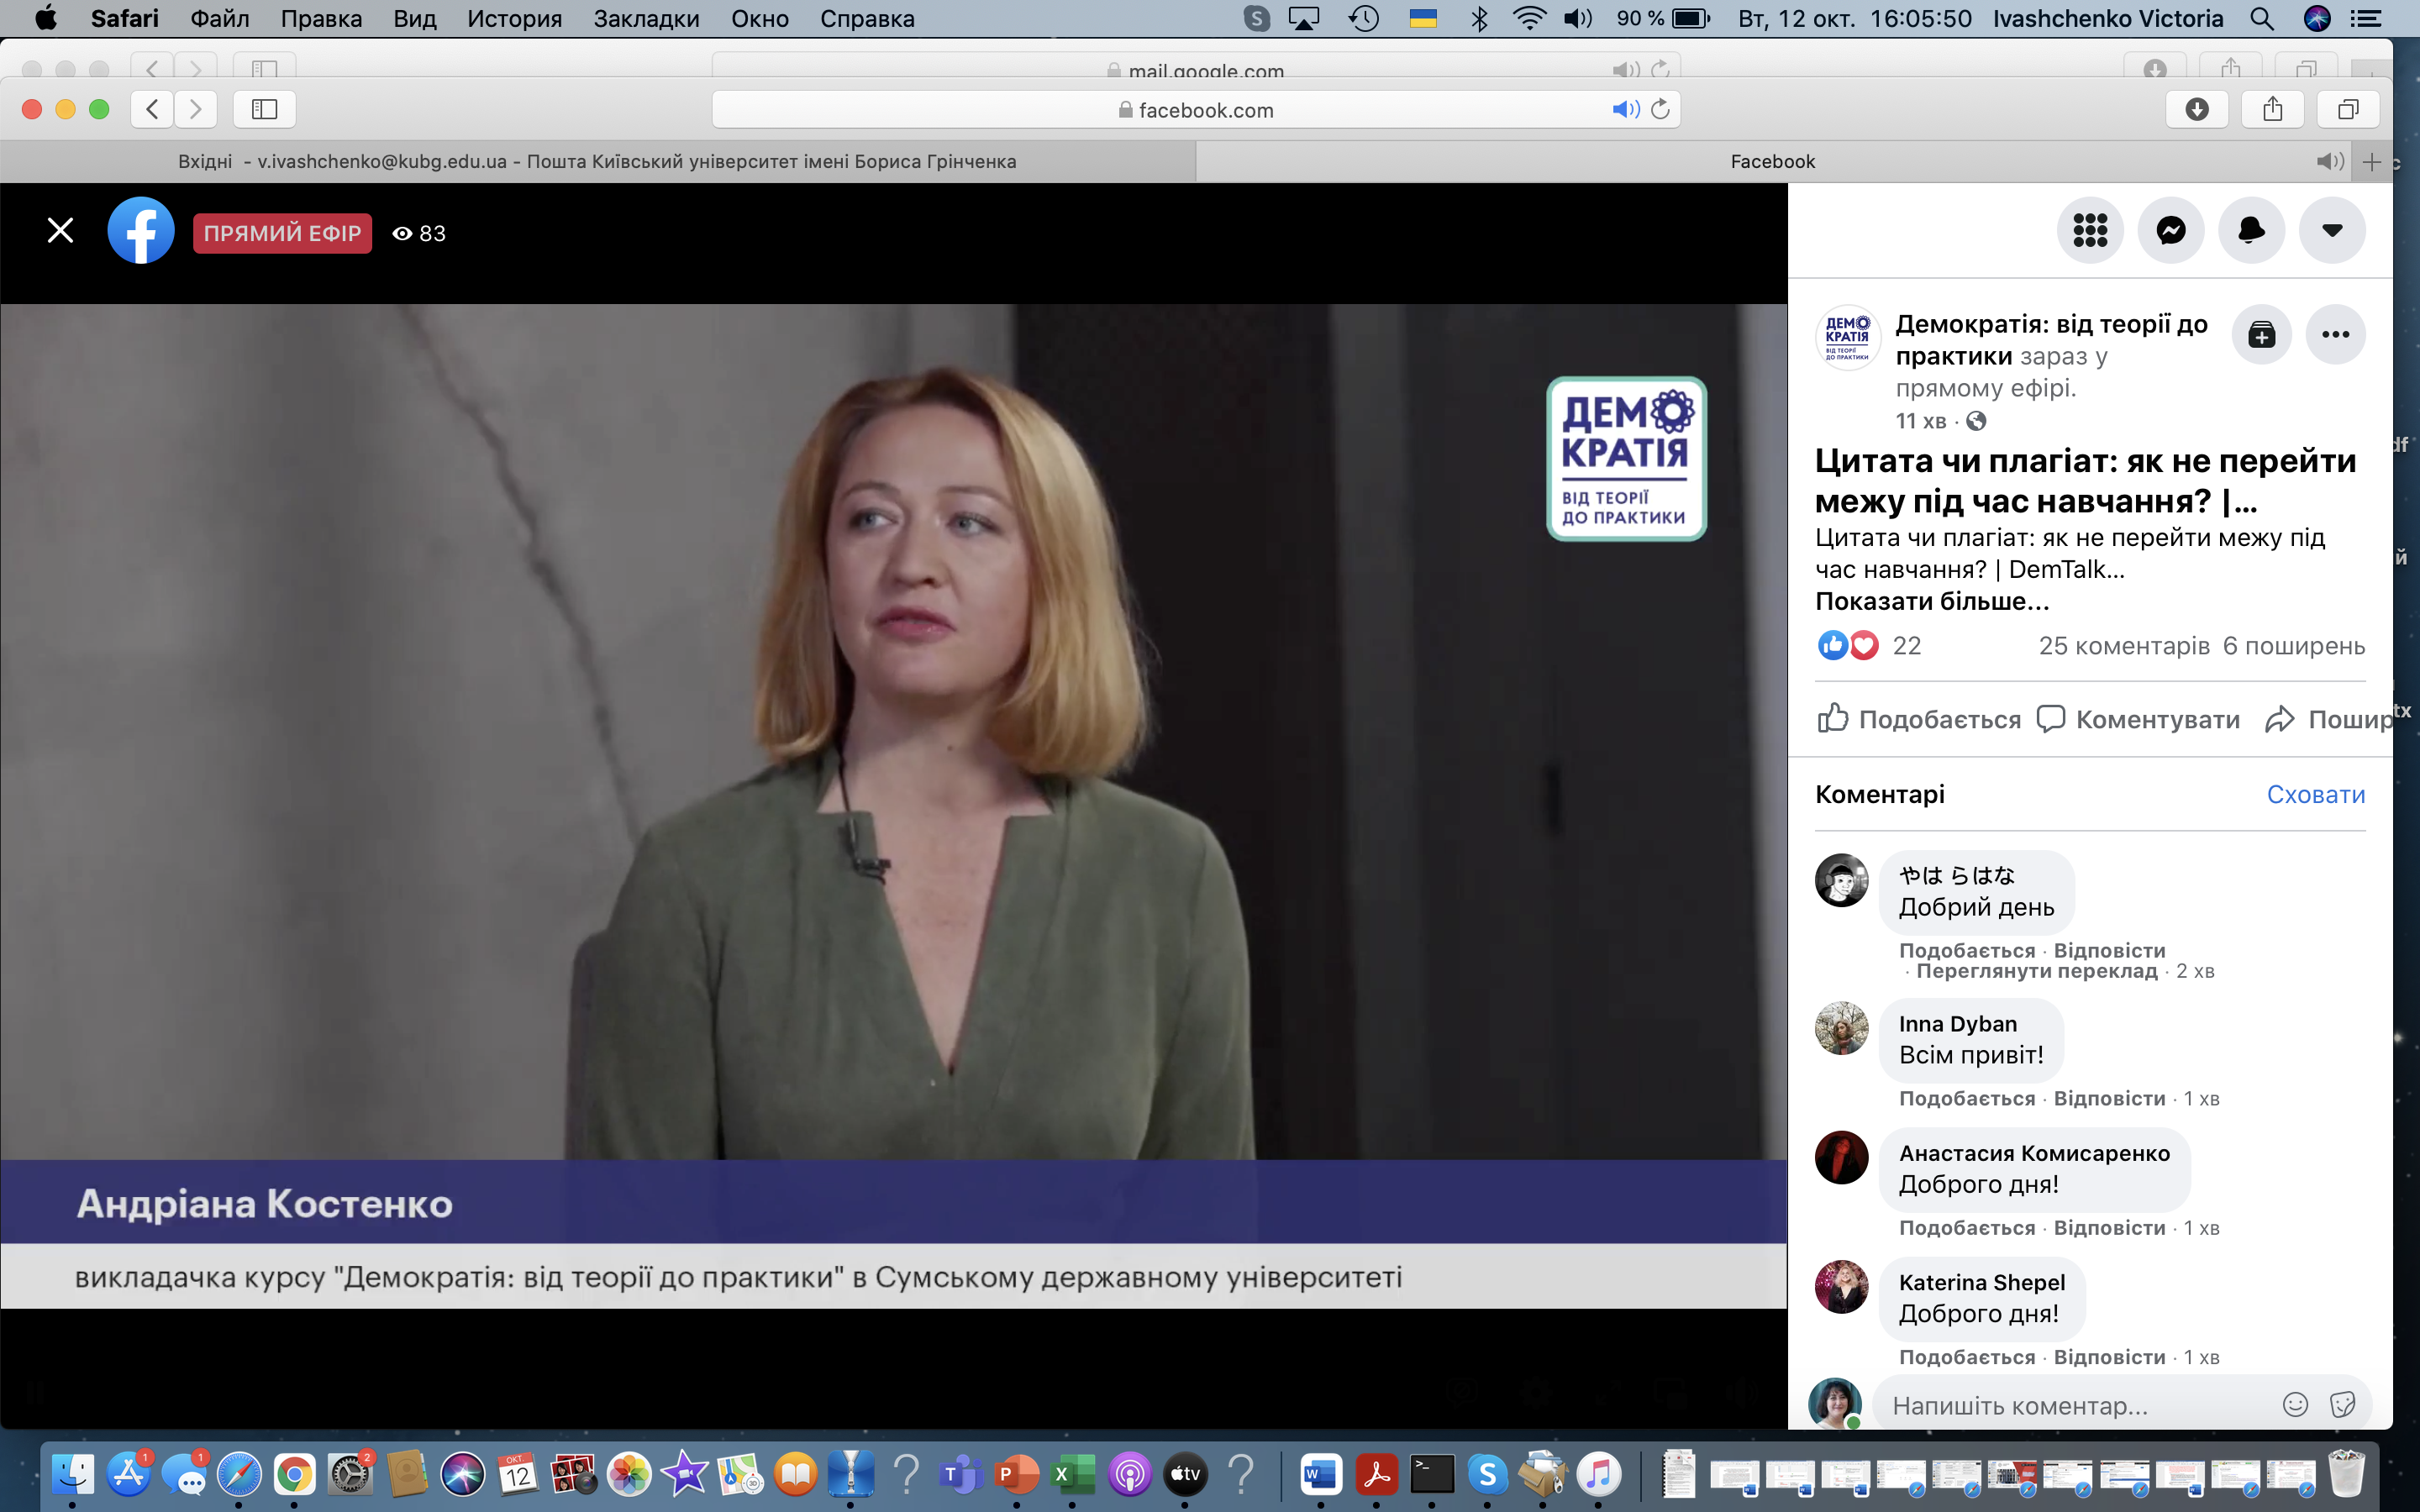Viewport: 2420px width, 1512px height.
Task: Click the Facebook logo in video header
Action: pyautogui.click(x=141, y=231)
